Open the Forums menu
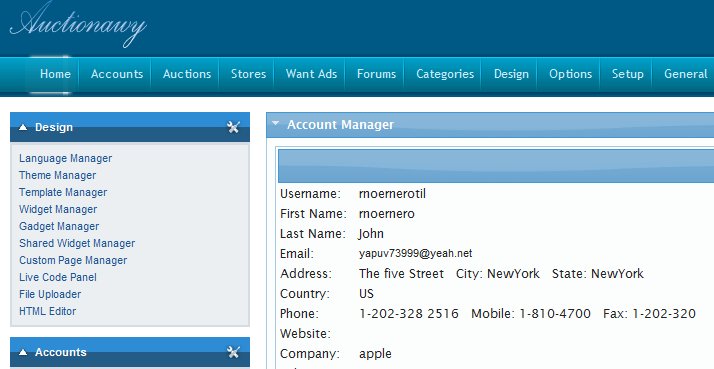714x369 pixels. tap(377, 74)
